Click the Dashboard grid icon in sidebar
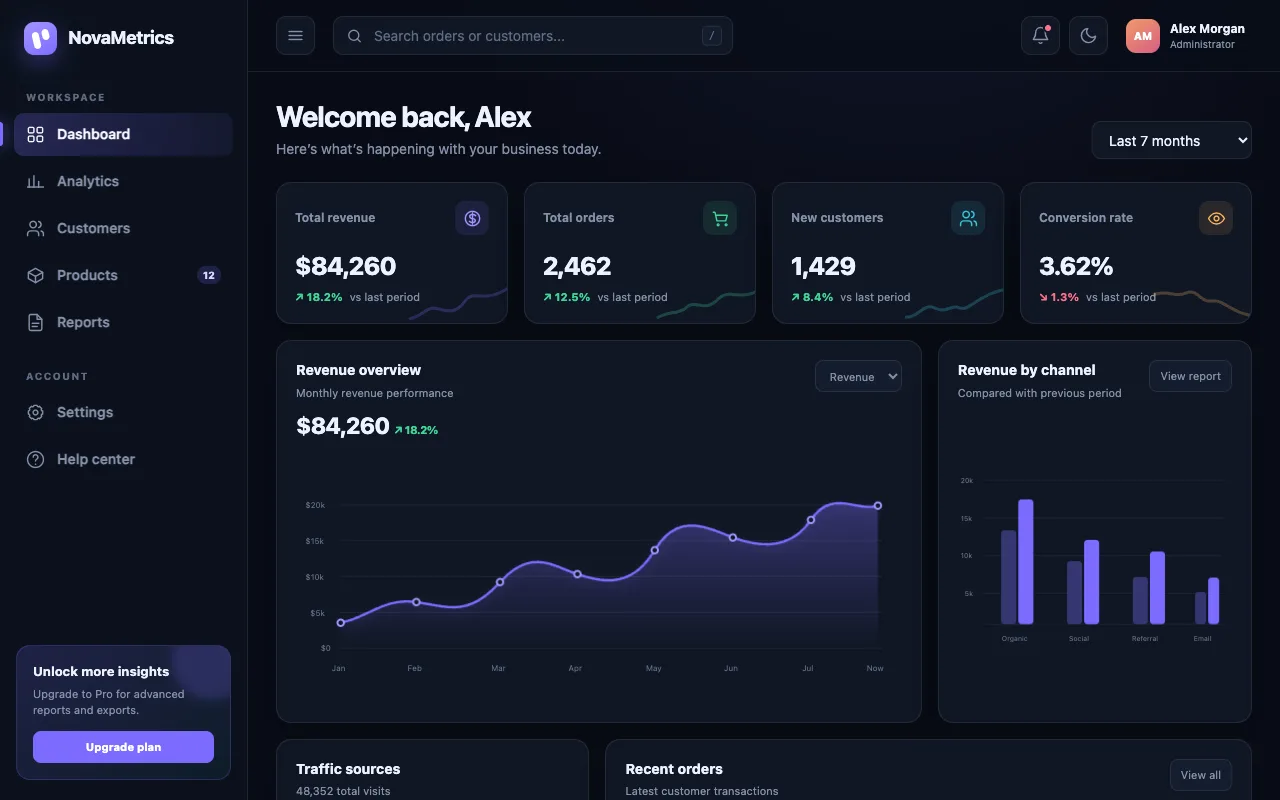 [35, 134]
